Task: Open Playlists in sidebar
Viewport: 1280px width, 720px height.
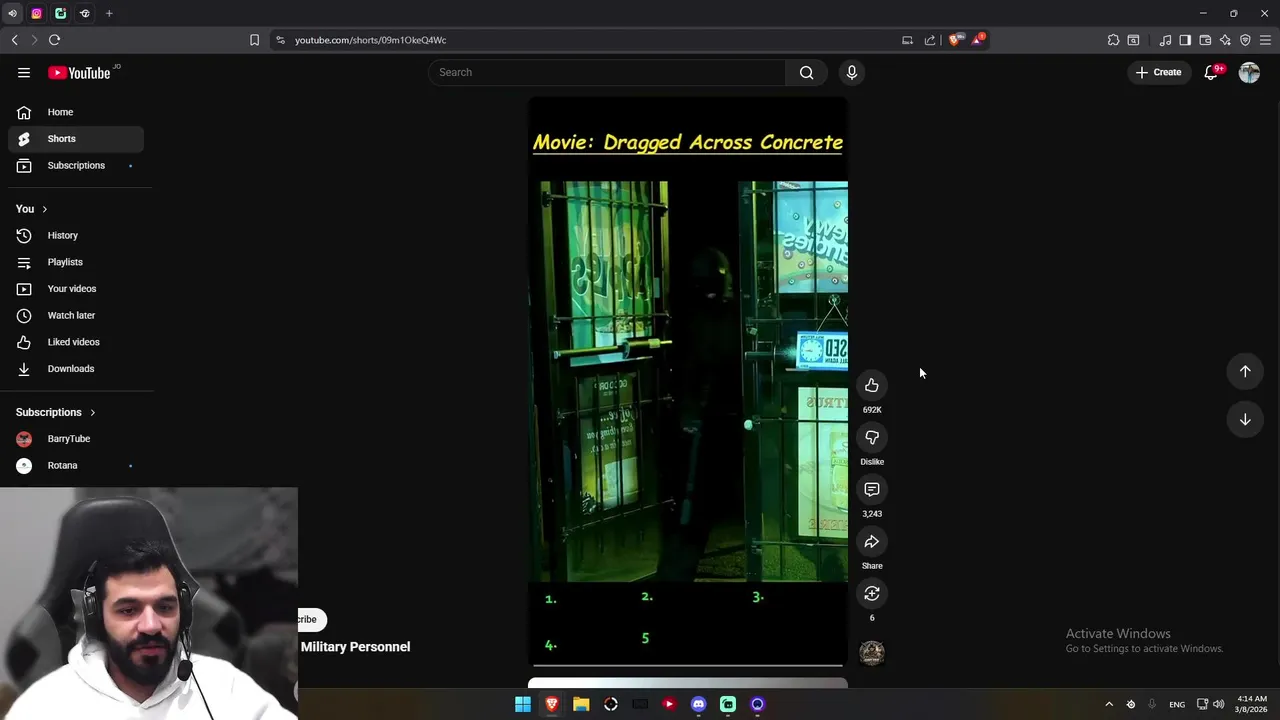Action: pos(76,262)
